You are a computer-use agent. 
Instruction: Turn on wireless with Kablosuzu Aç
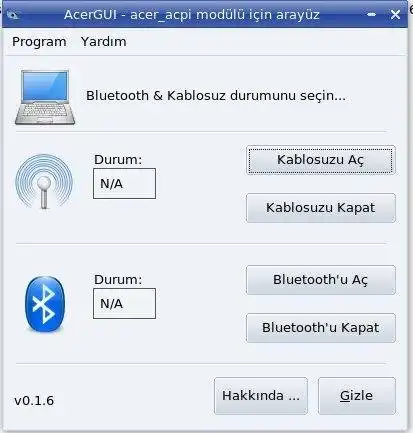pyautogui.click(x=321, y=160)
